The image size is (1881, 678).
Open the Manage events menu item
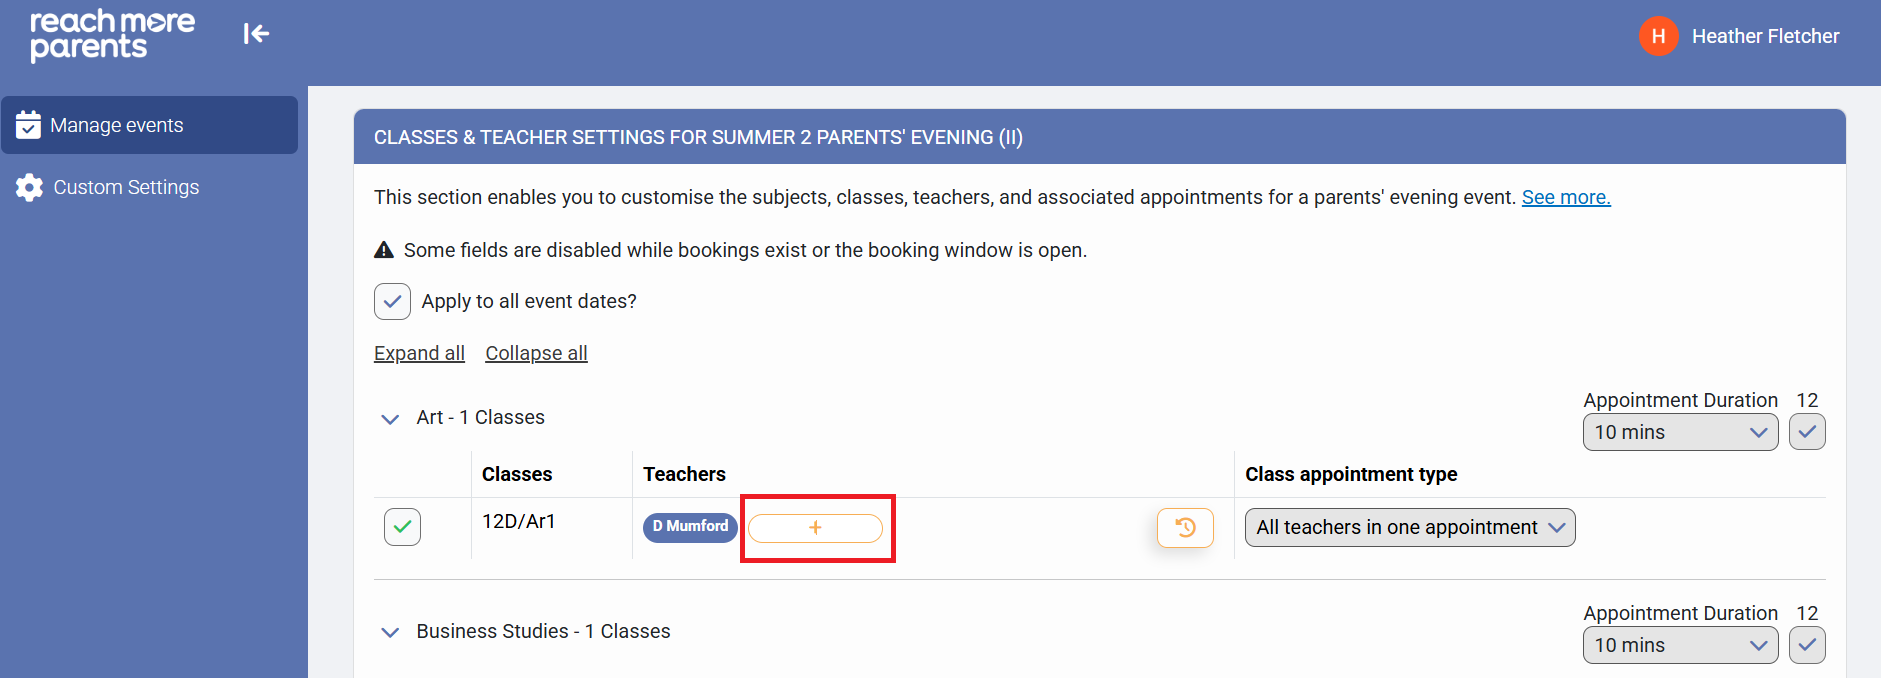coord(117,125)
